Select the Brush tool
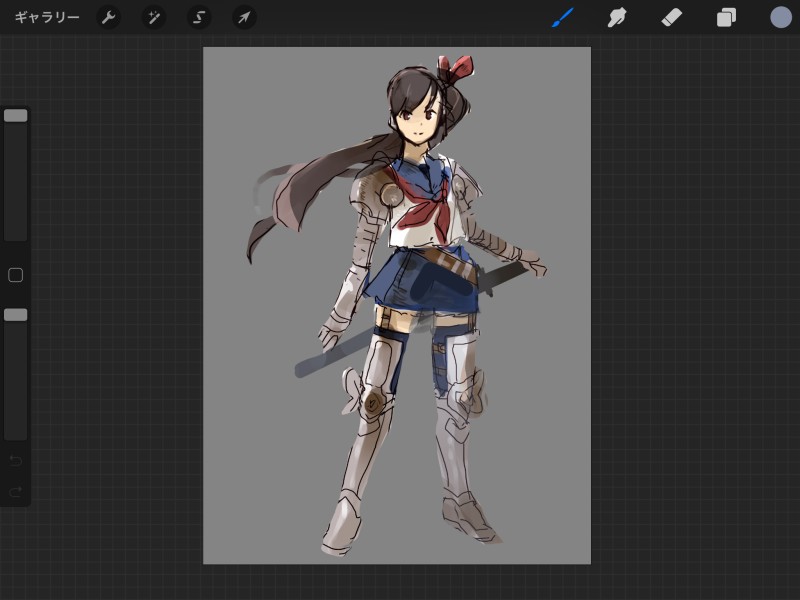This screenshot has height=600, width=800. coord(563,18)
